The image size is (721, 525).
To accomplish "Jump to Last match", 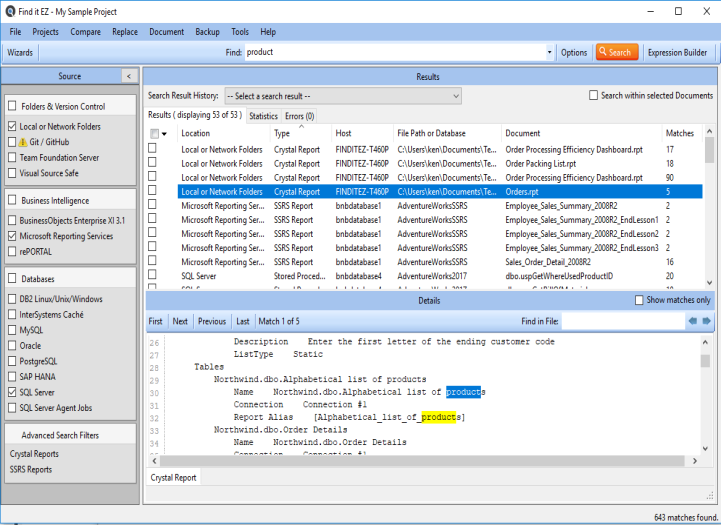I will click(x=243, y=321).
